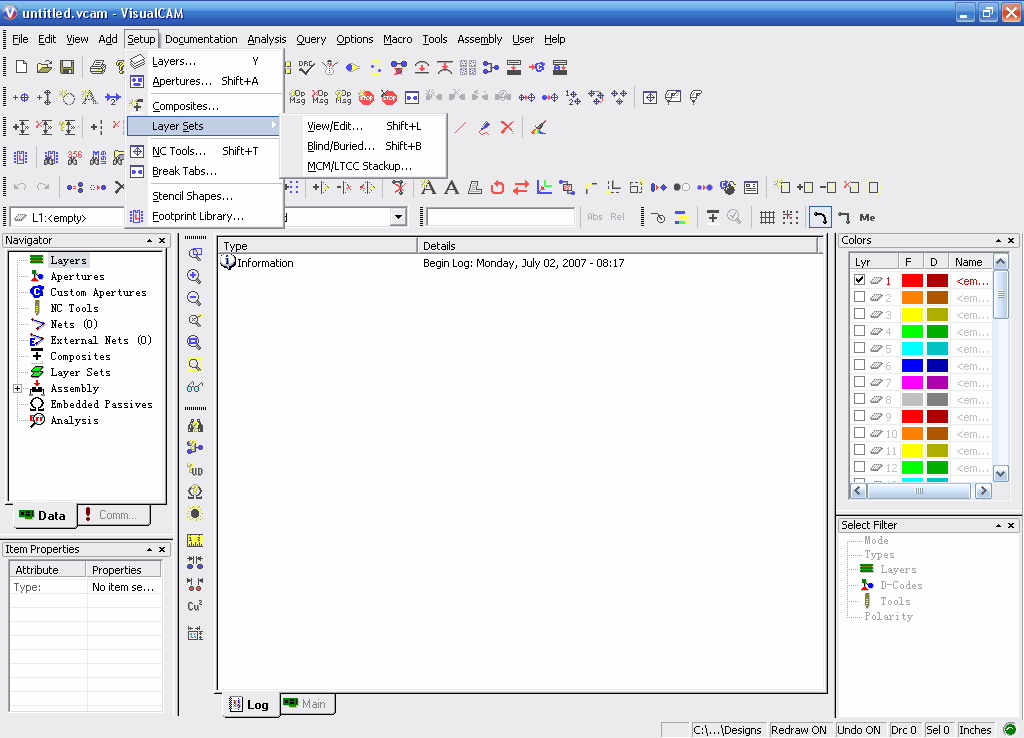Click the ruler measure icon in vertical toolbar
This screenshot has width=1024, height=738.
[195, 540]
